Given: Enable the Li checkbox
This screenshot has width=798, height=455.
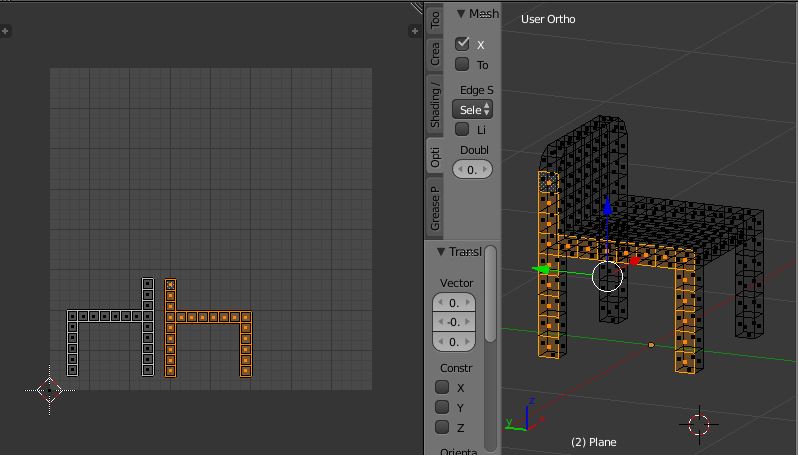Looking at the screenshot, I should (x=462, y=129).
